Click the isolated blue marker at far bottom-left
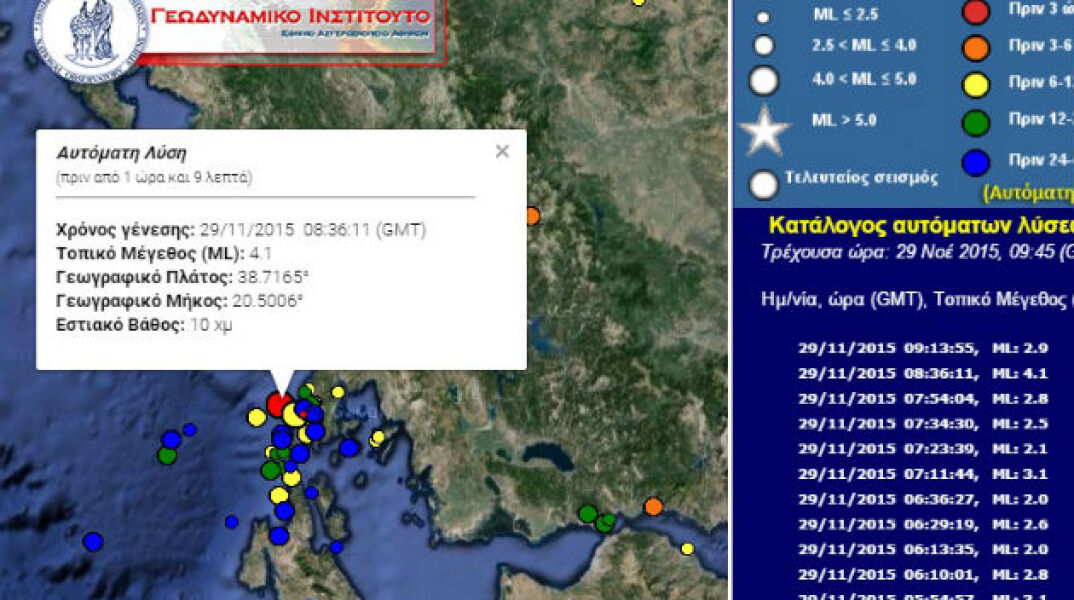 (93, 541)
